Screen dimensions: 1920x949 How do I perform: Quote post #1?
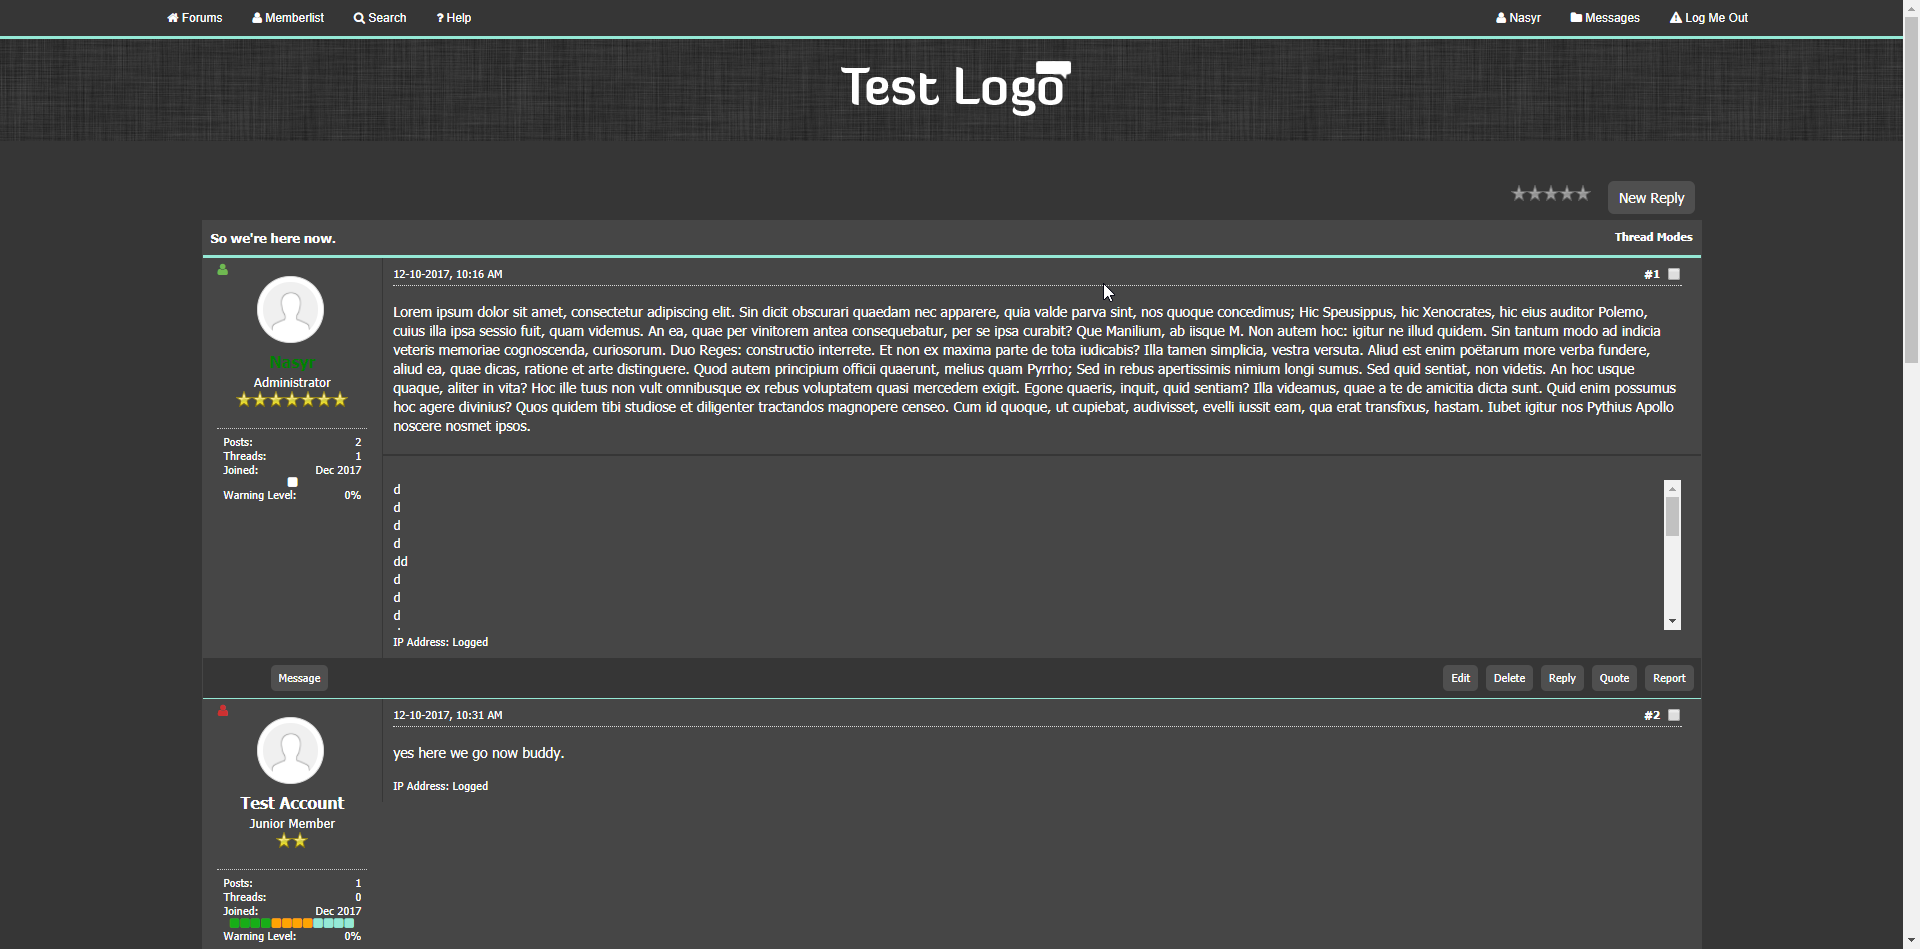click(x=1614, y=678)
